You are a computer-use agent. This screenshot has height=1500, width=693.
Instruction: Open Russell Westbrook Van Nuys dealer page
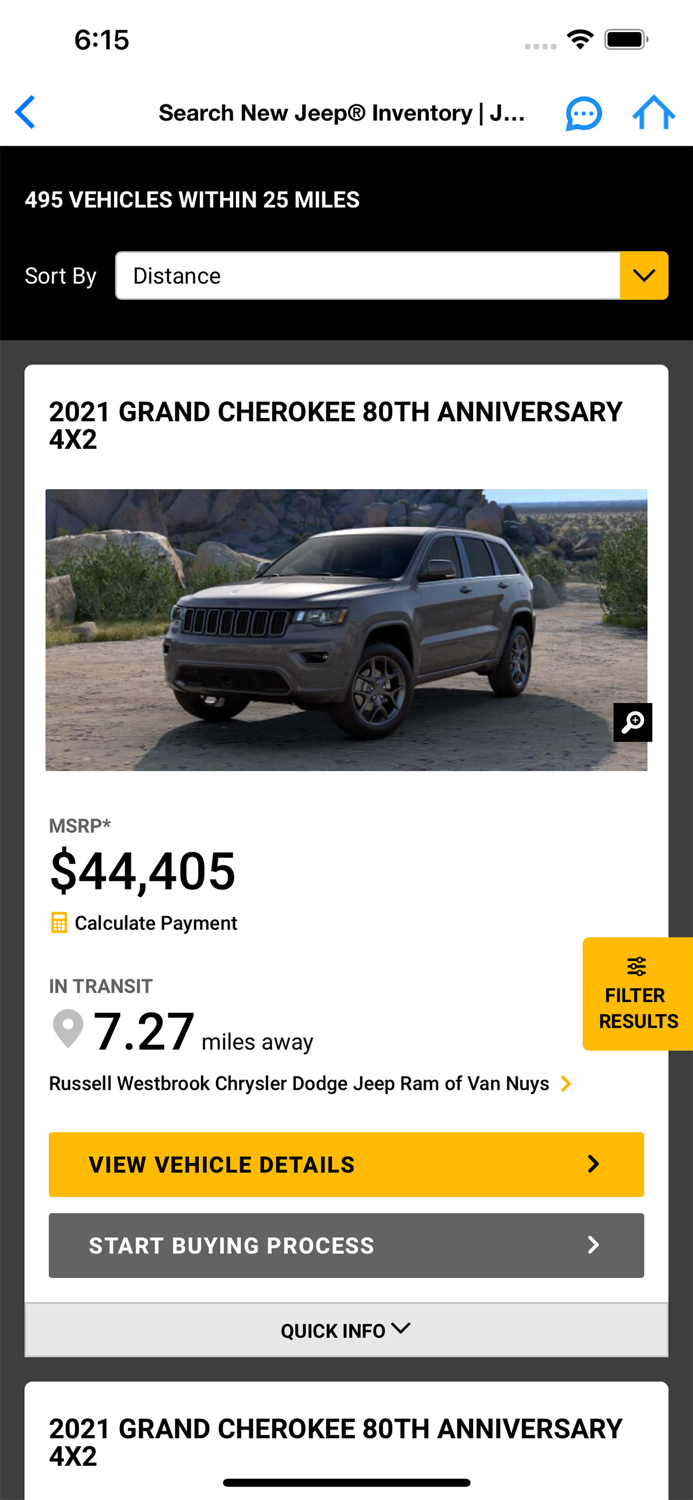click(299, 1083)
